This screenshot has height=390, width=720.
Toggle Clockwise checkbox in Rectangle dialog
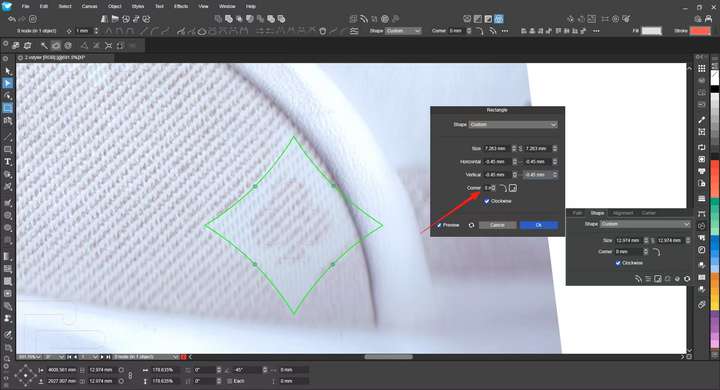(x=487, y=201)
